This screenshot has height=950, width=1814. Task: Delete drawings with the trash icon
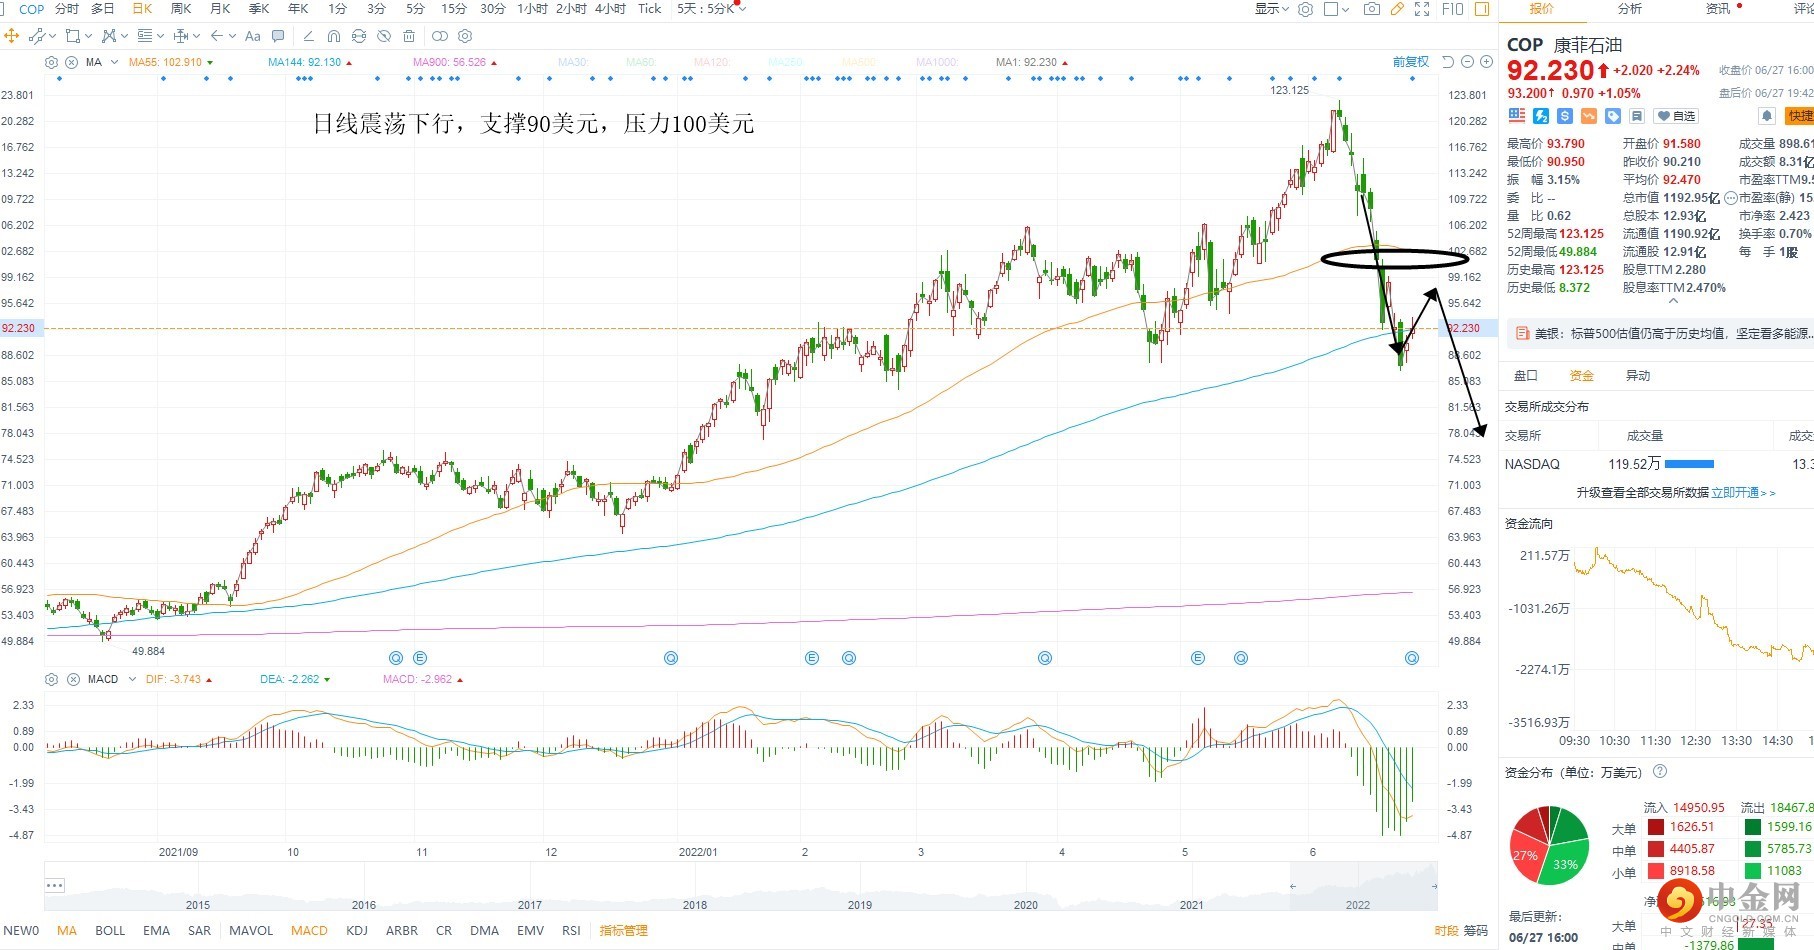tap(409, 36)
